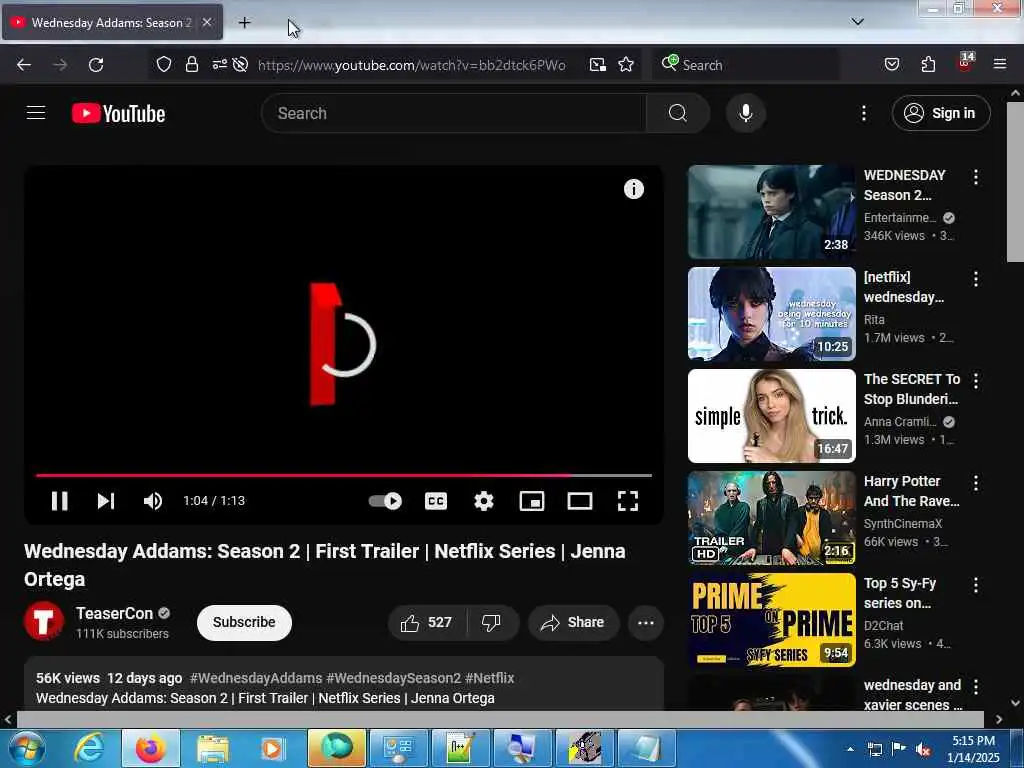Open the #Netflix hashtag link

(490, 678)
